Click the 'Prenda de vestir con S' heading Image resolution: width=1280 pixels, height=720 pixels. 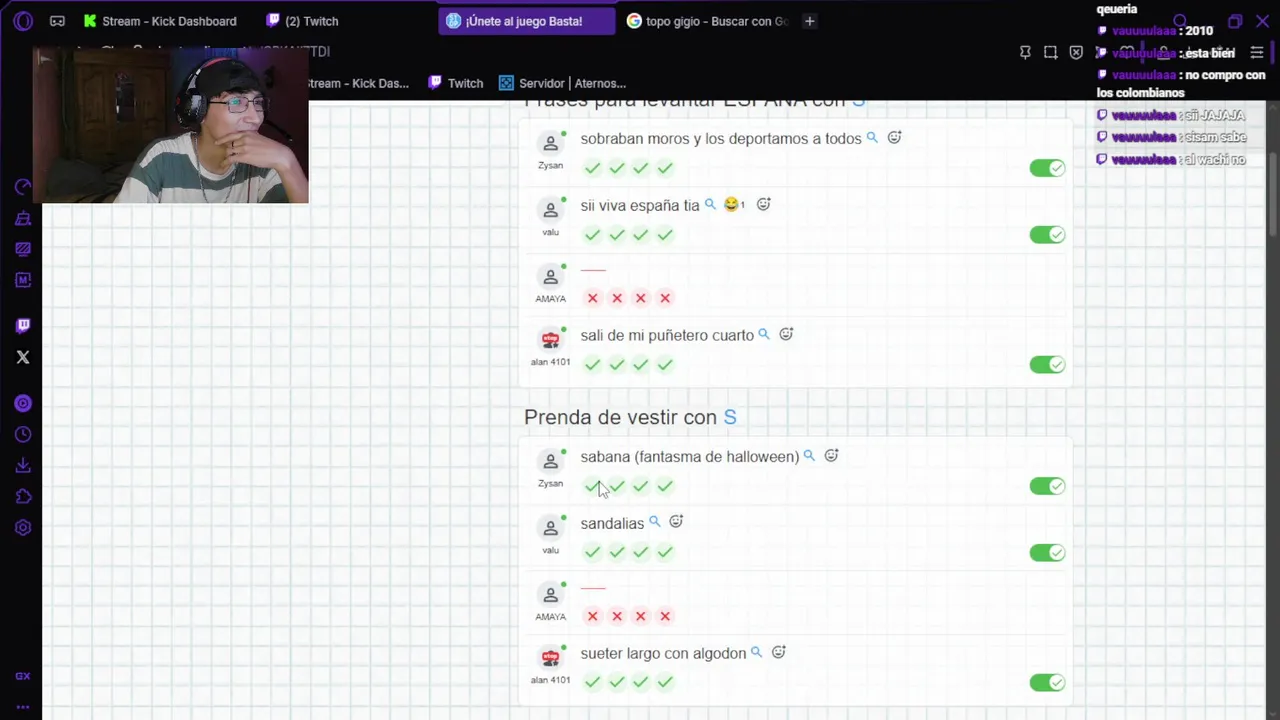pos(630,417)
